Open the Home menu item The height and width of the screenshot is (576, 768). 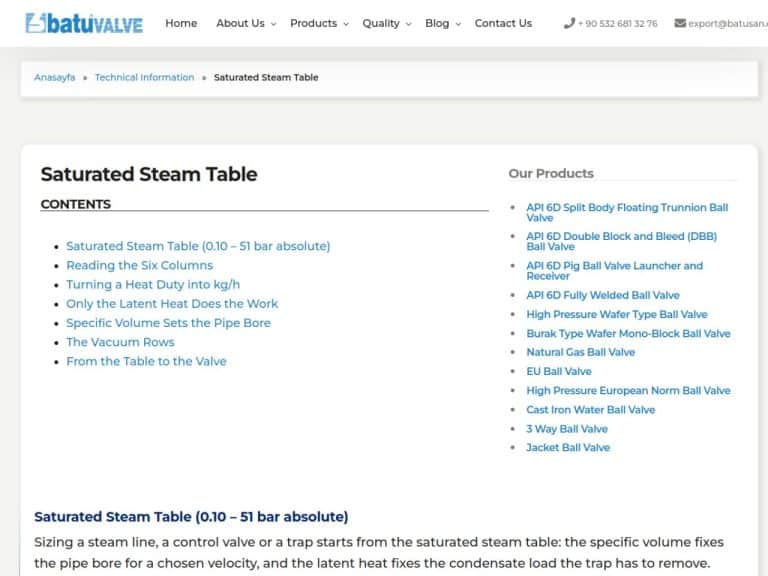[x=181, y=23]
